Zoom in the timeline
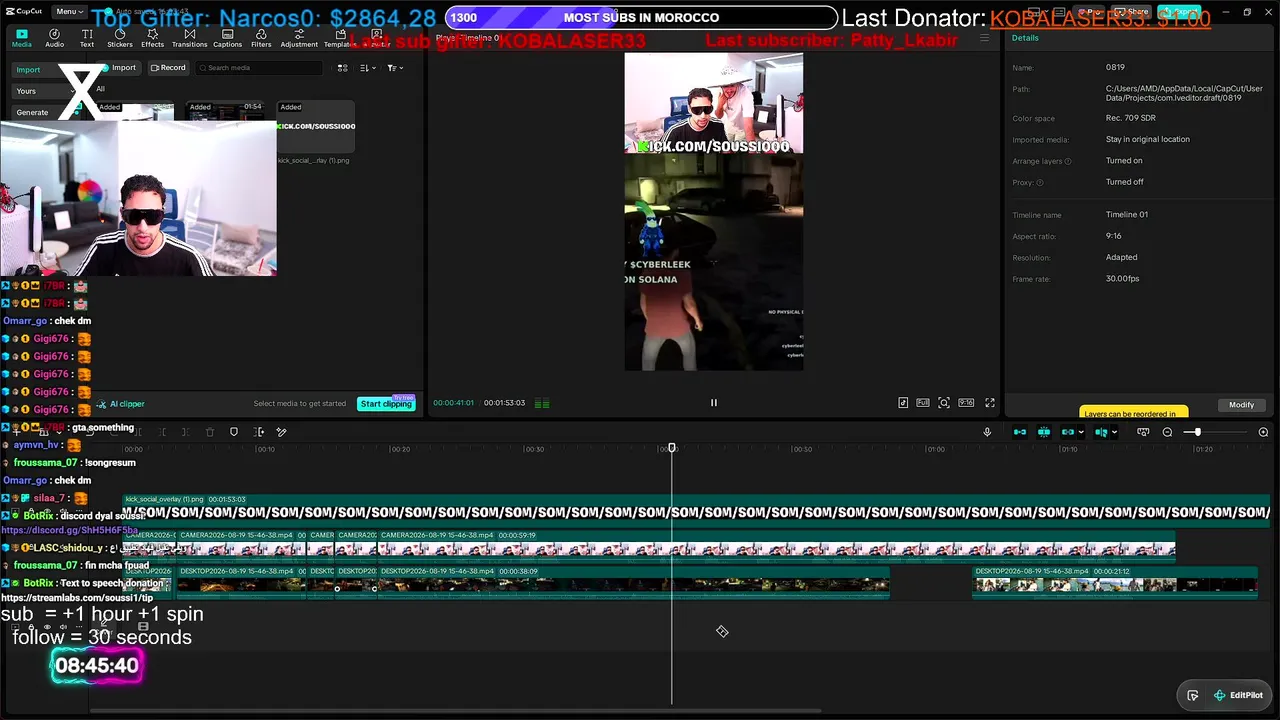1280x720 pixels. [1263, 432]
